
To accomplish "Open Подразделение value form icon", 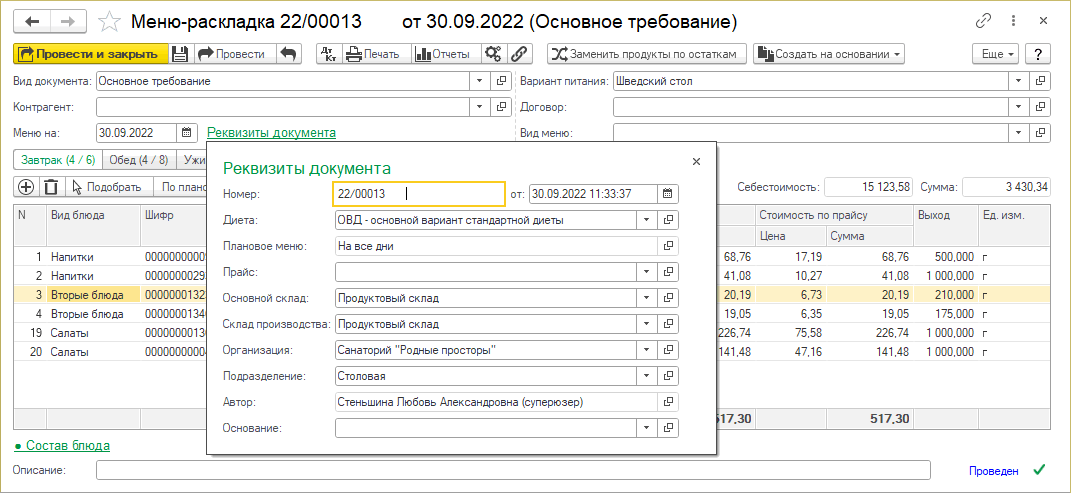I will [669, 376].
